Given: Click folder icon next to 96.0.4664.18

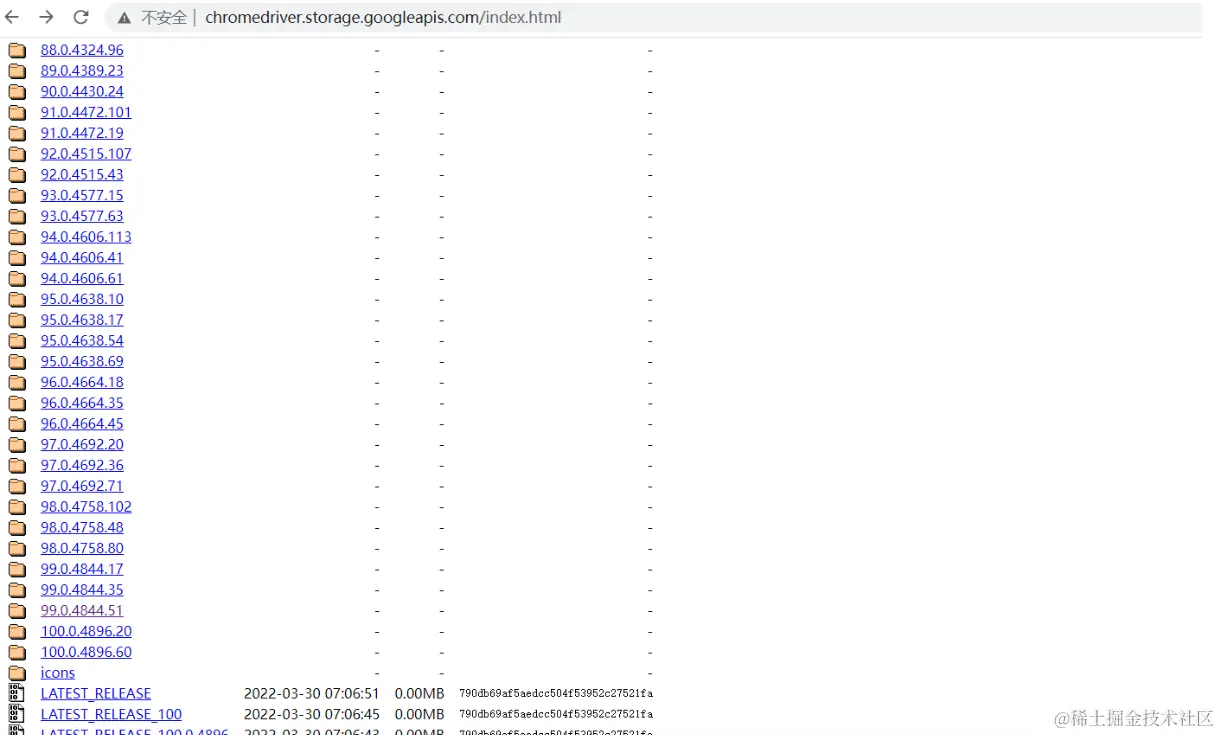Looking at the screenshot, I should click(17, 382).
